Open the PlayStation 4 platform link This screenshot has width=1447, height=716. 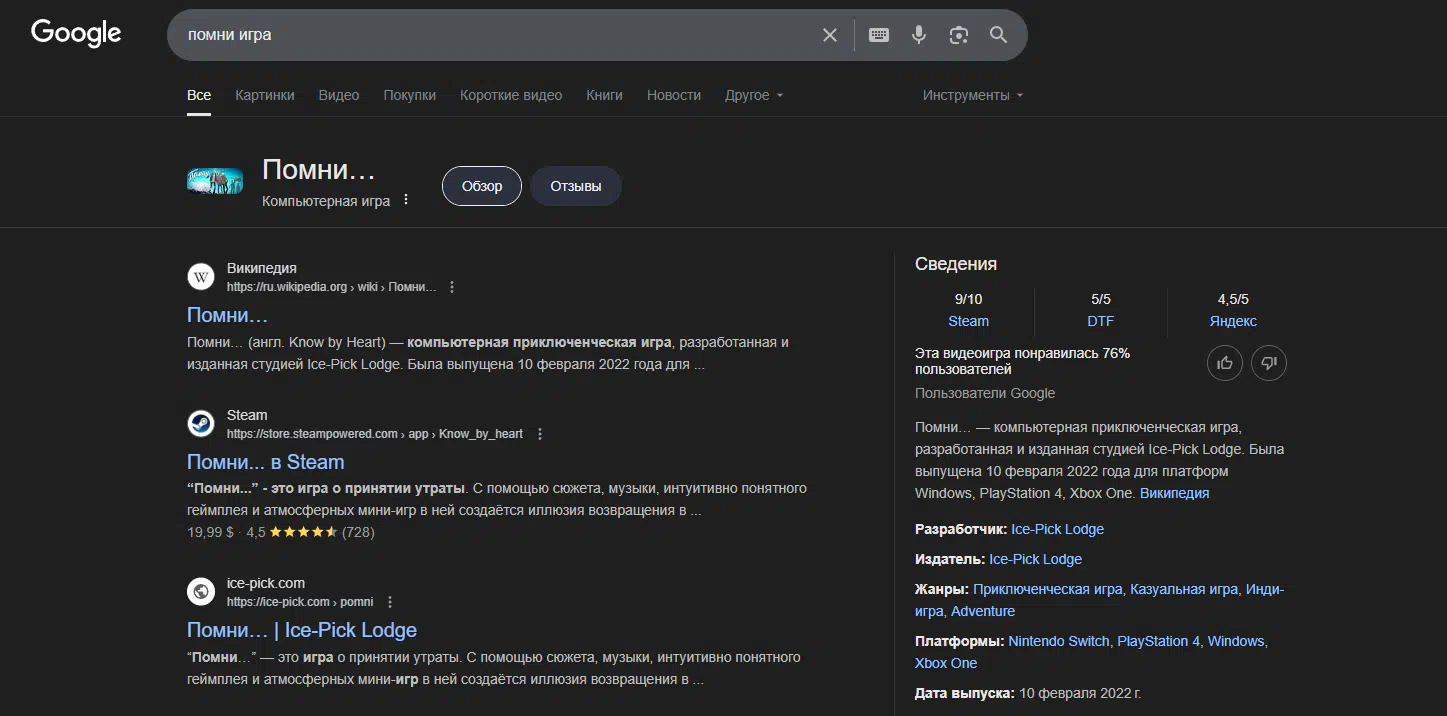1158,641
